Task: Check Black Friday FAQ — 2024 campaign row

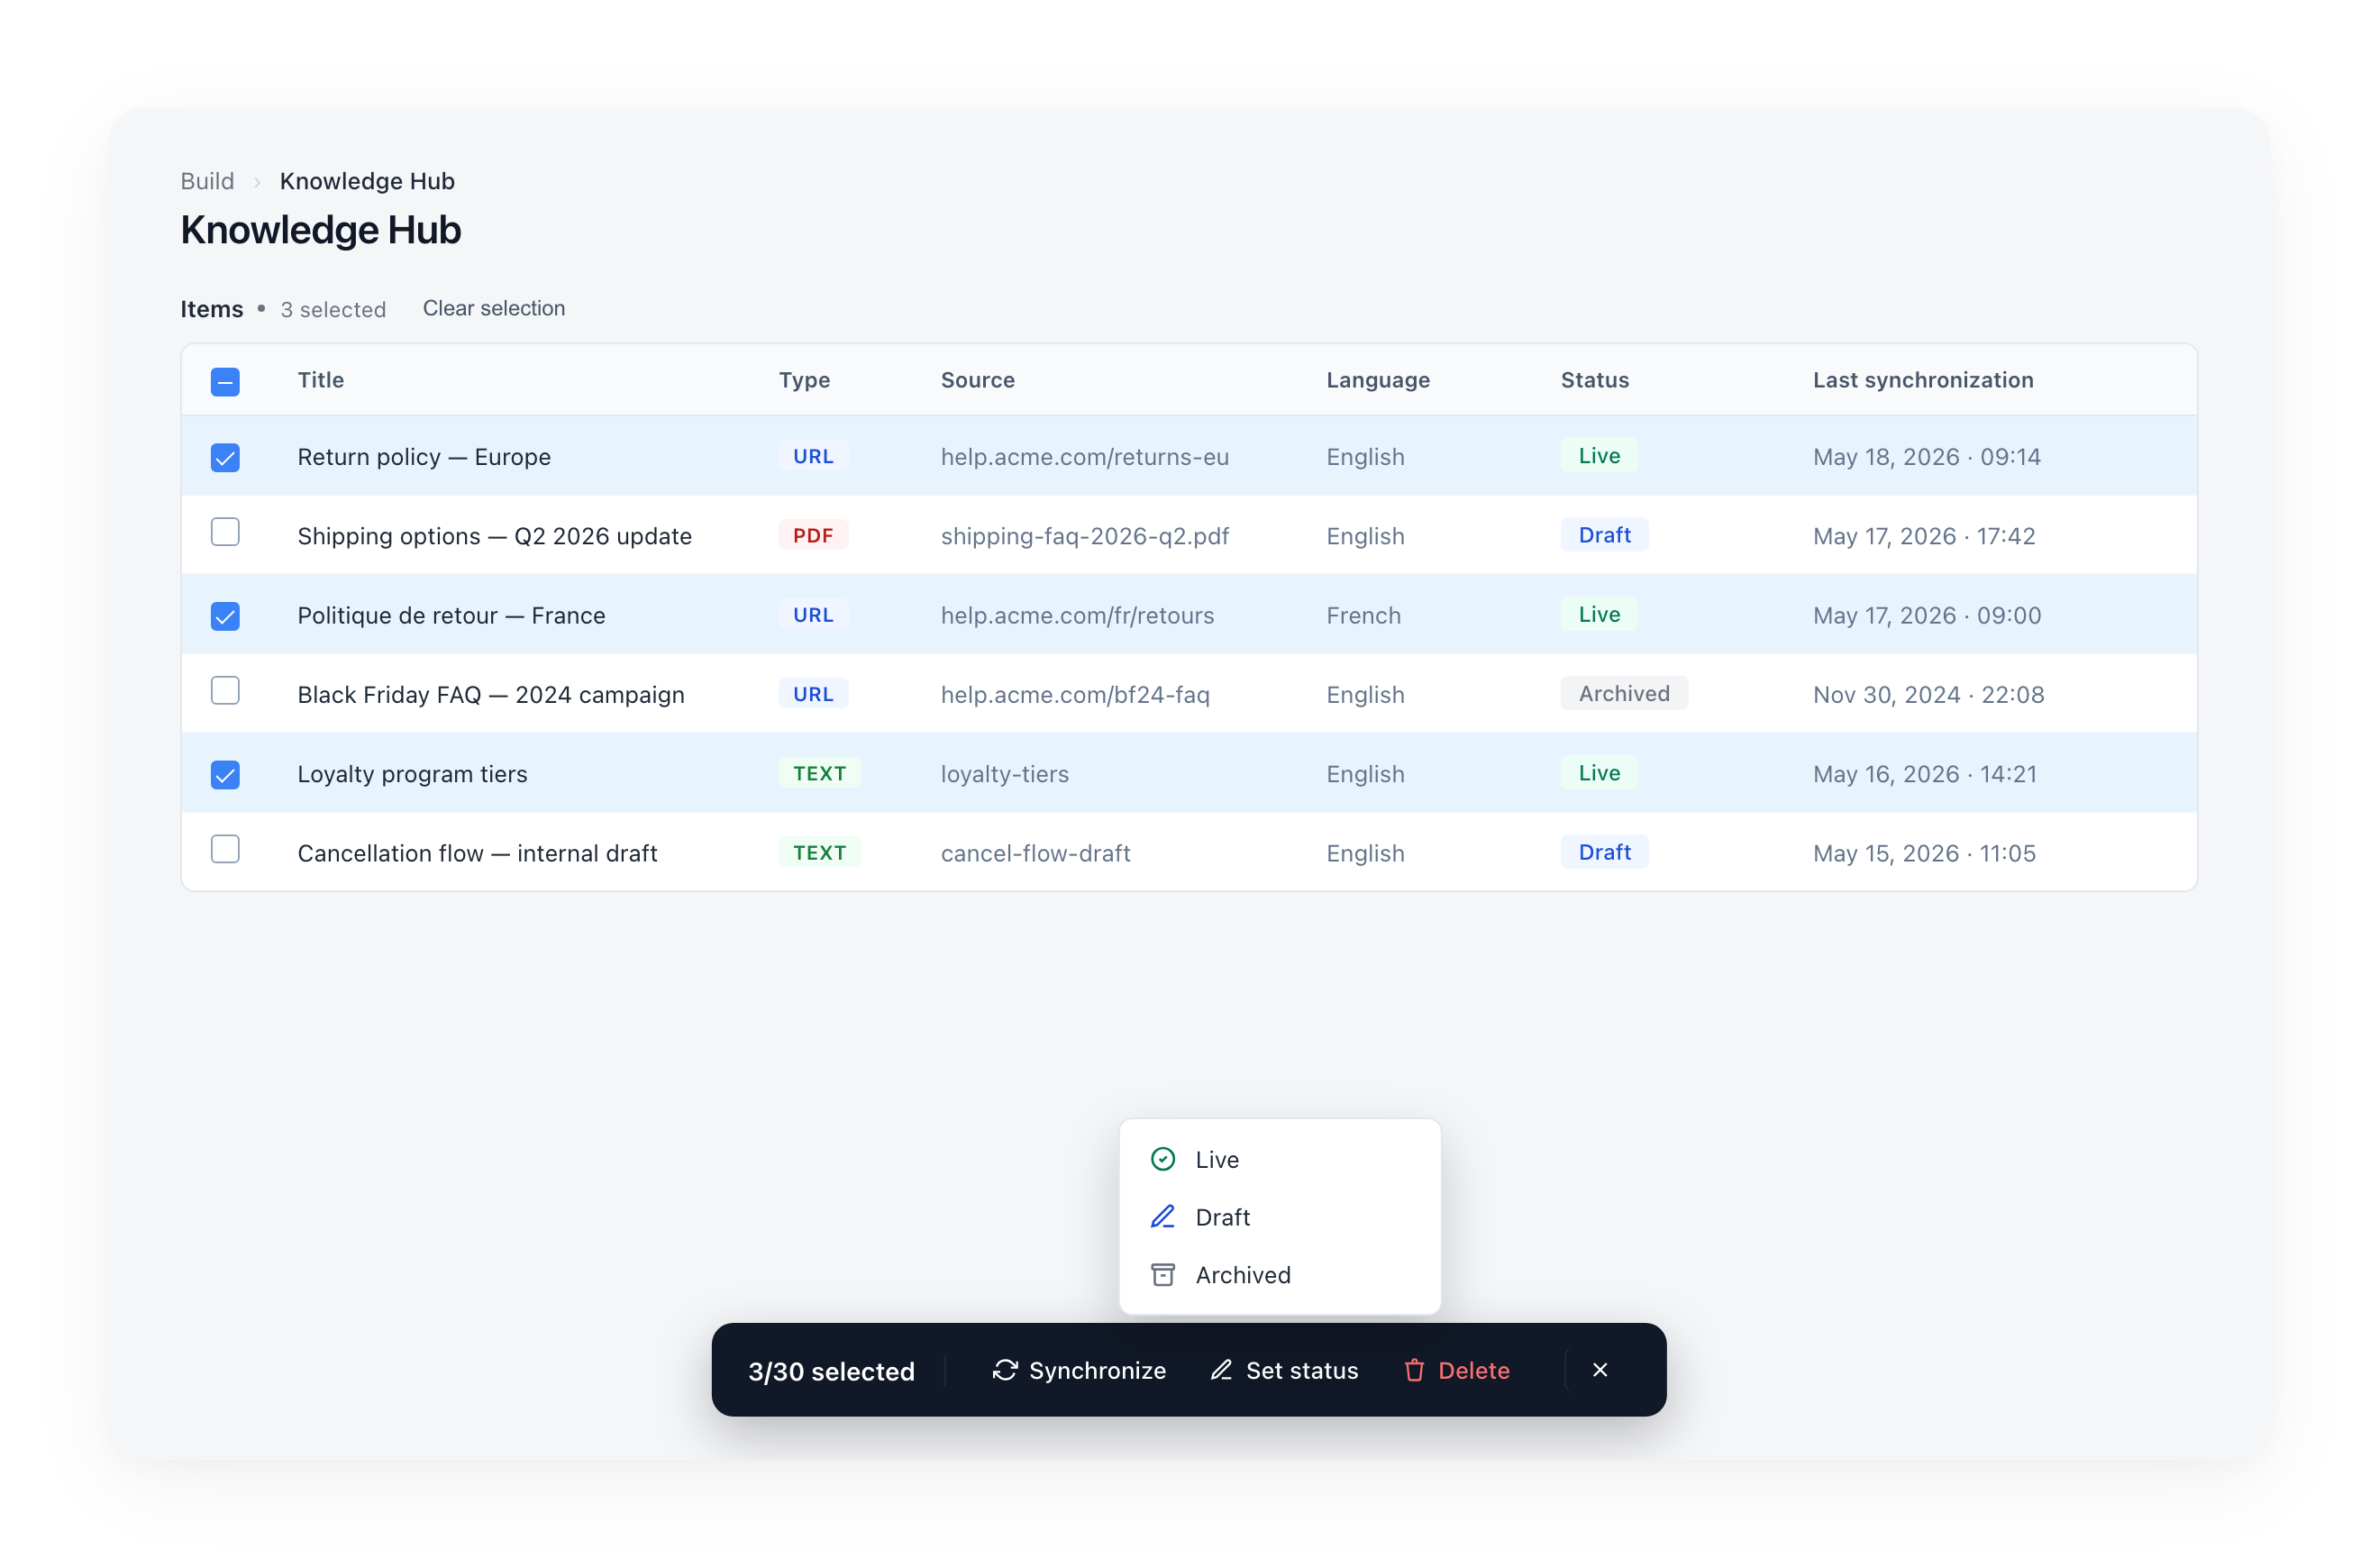Action: 225,691
